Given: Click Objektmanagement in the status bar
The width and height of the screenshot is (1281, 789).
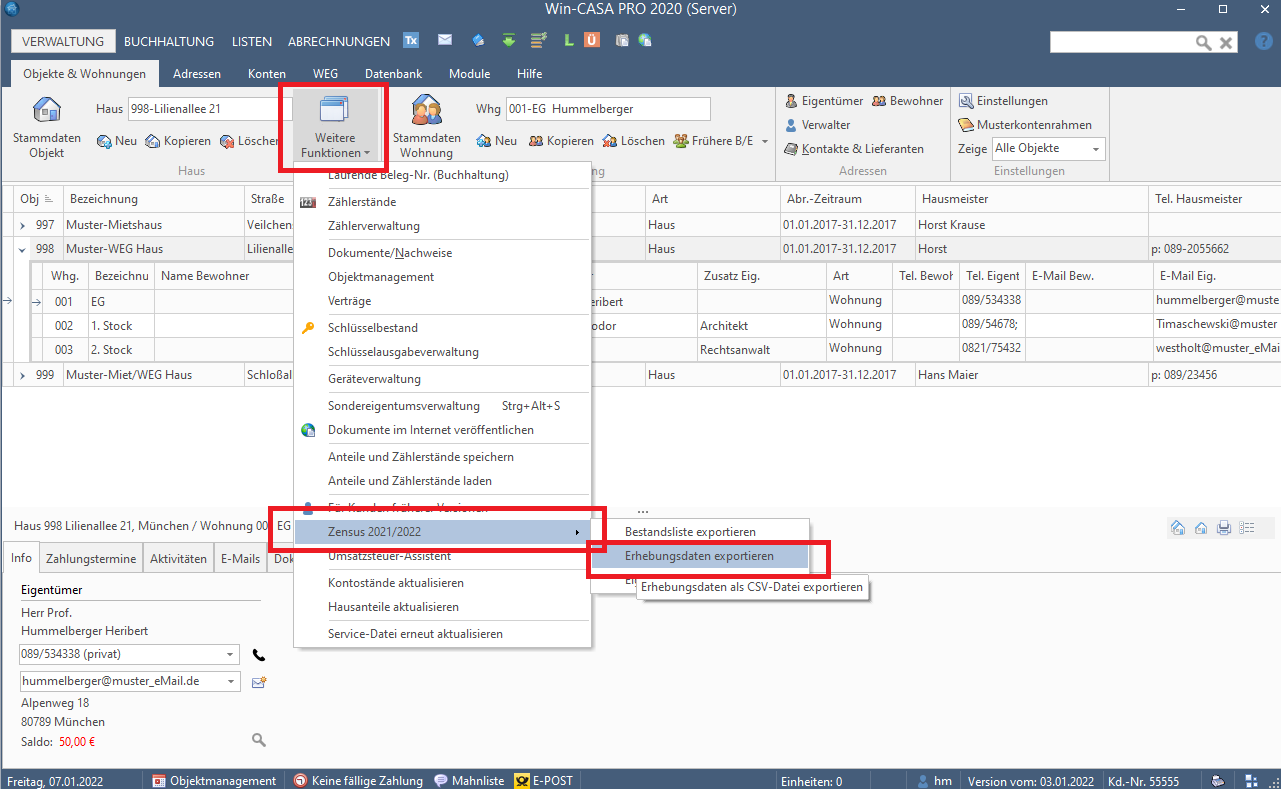Looking at the screenshot, I should [214, 781].
